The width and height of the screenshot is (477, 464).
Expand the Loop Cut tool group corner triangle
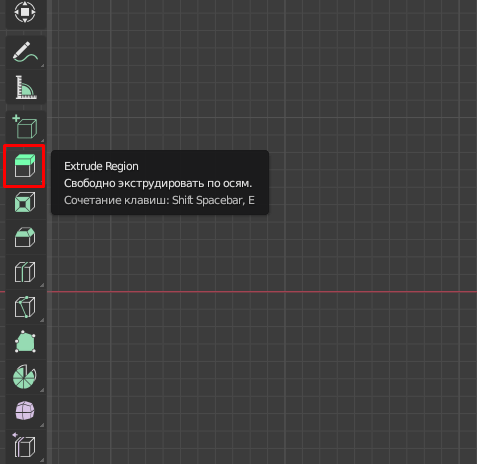pyautogui.click(x=42, y=285)
